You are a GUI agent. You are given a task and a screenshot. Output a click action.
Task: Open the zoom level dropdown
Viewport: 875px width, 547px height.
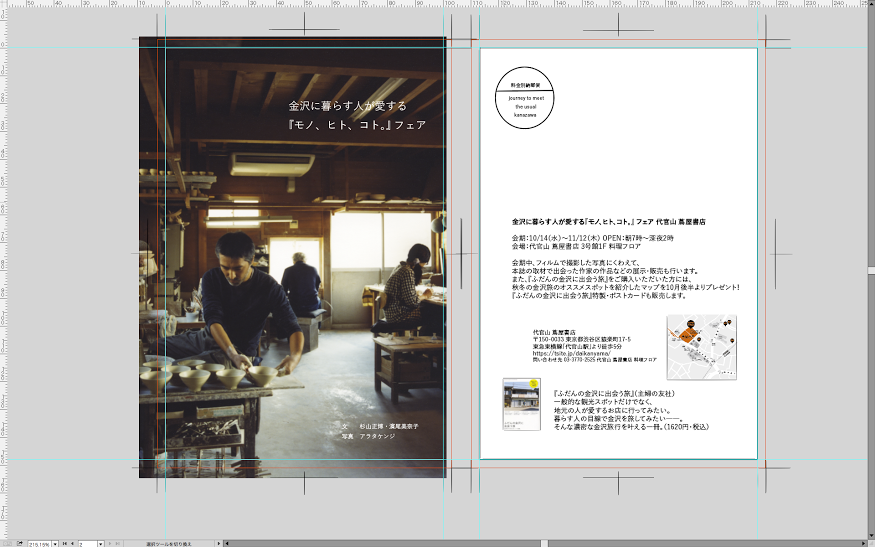pos(55,544)
